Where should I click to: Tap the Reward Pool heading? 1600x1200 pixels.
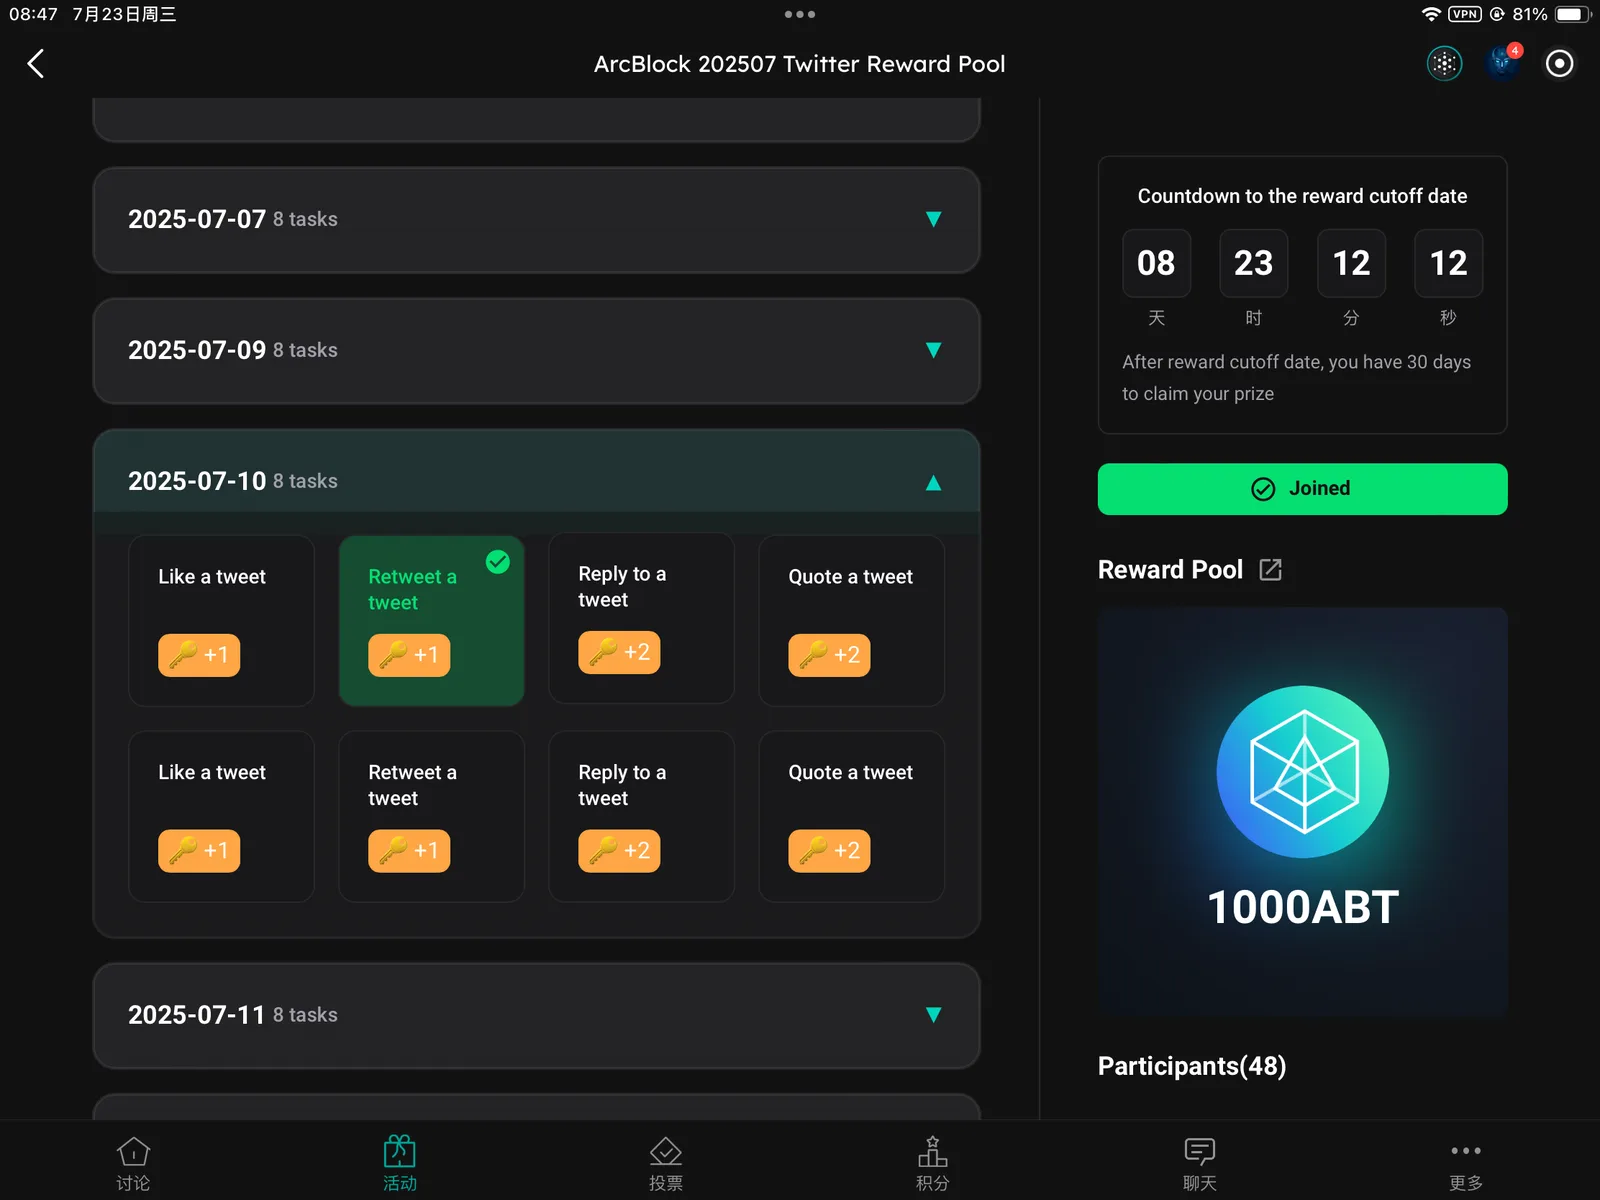1170,570
